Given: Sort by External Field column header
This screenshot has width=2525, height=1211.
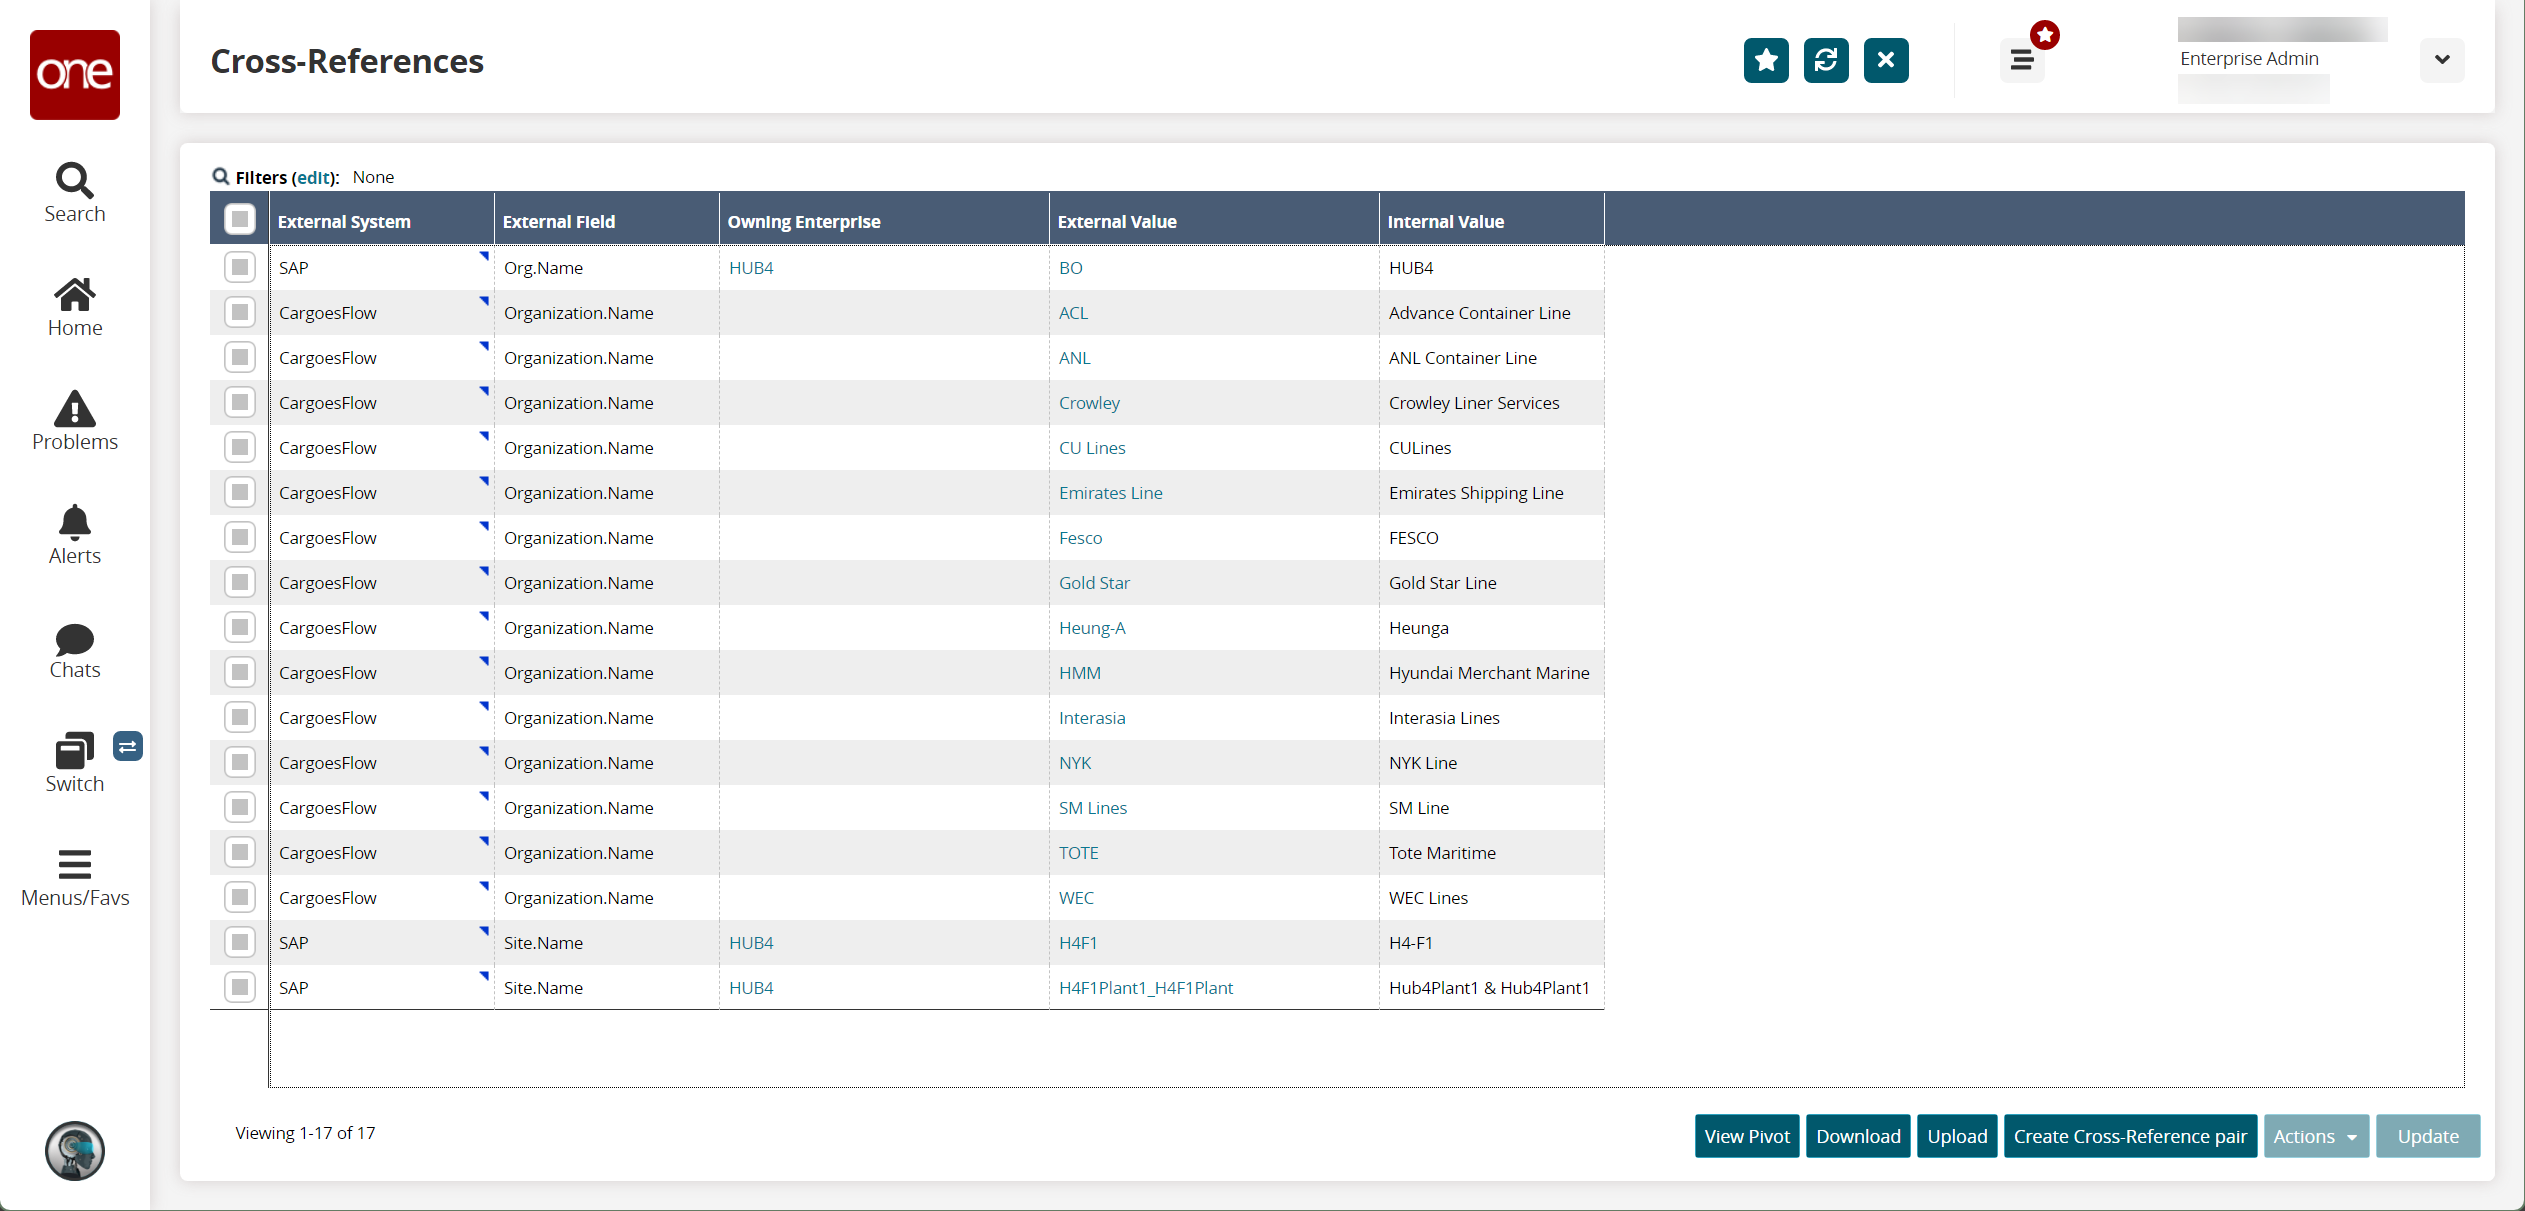Looking at the screenshot, I should click(607, 222).
